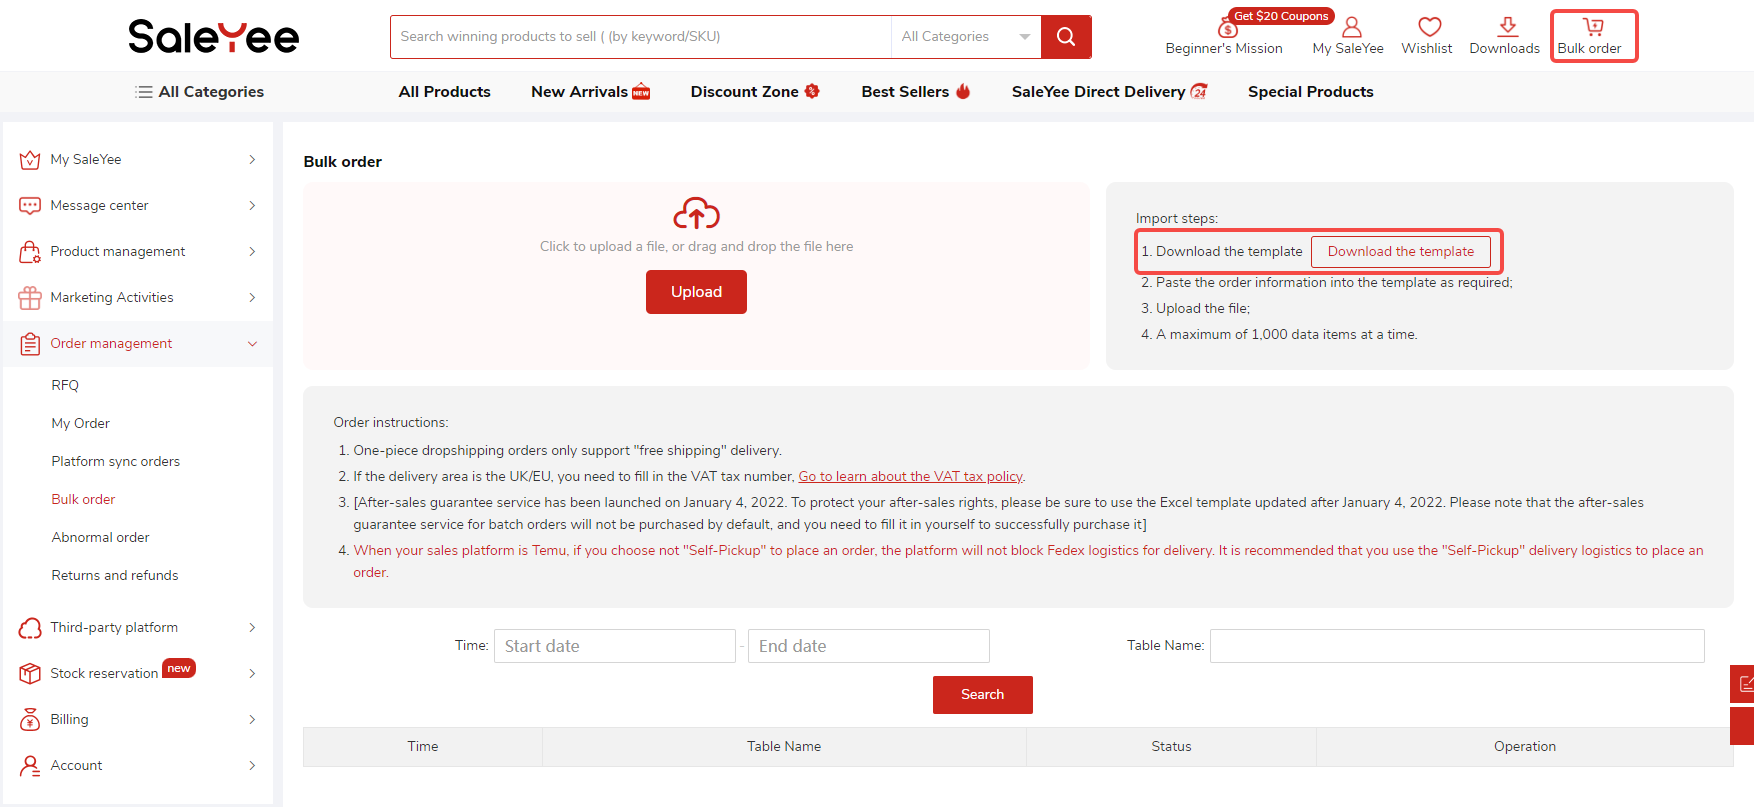The height and width of the screenshot is (807, 1754).
Task: Click the 'Operation' column header
Action: click(x=1524, y=747)
